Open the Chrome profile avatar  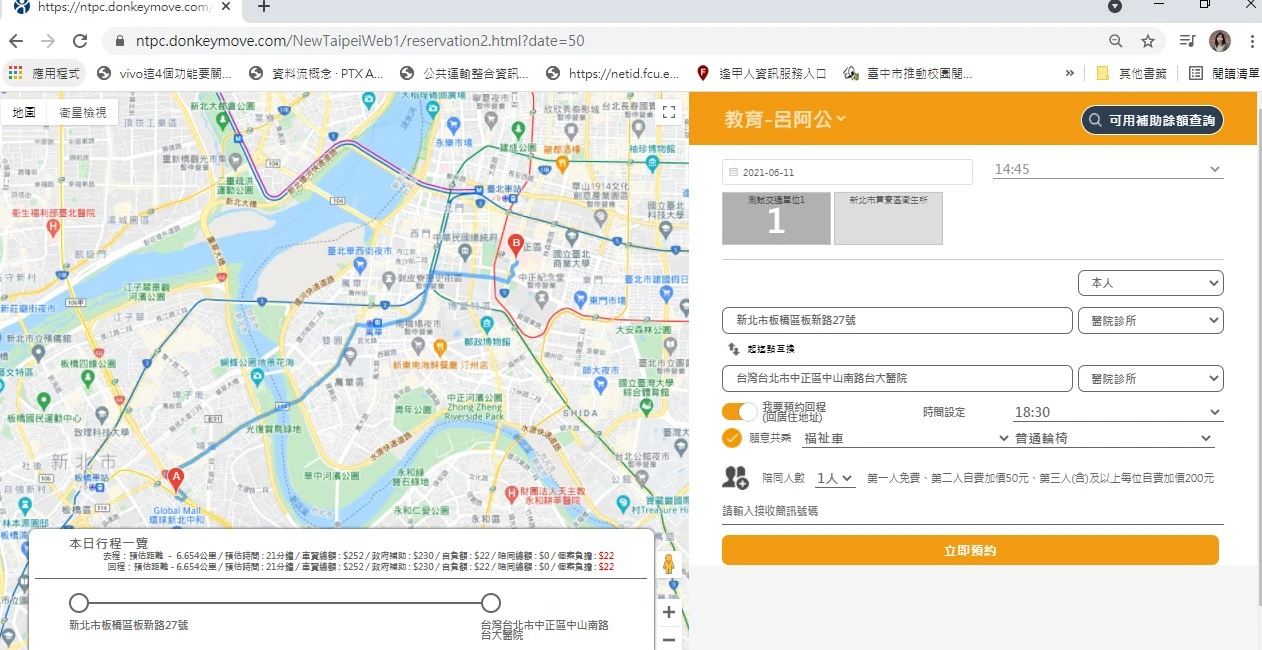(x=1220, y=41)
